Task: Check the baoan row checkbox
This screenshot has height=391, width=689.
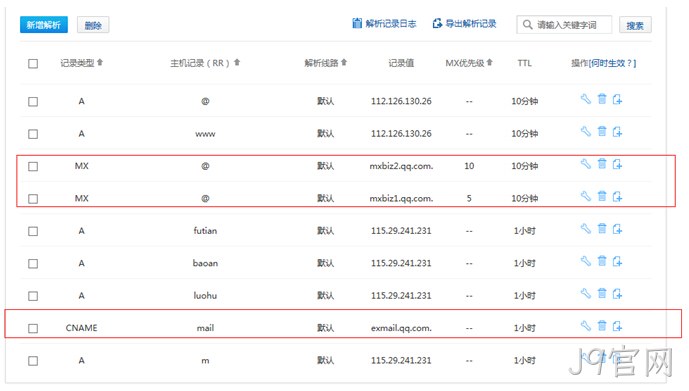Action: point(33,264)
